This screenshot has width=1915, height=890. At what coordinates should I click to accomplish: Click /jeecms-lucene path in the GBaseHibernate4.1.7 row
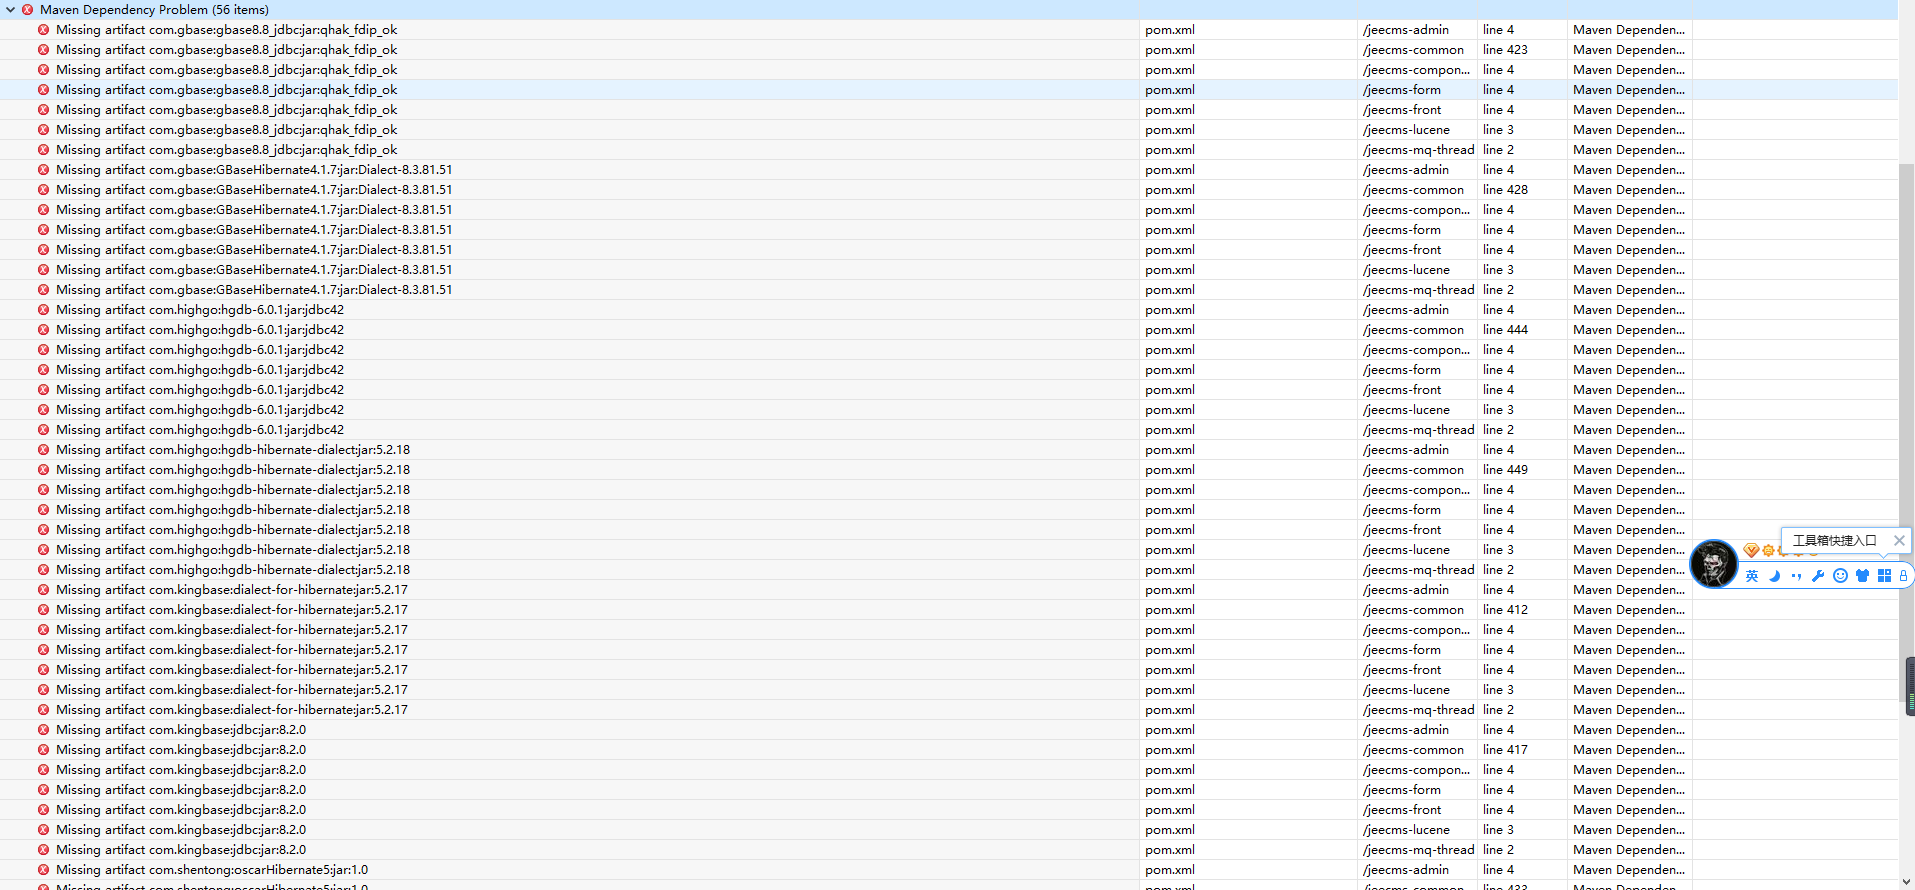[1406, 270]
